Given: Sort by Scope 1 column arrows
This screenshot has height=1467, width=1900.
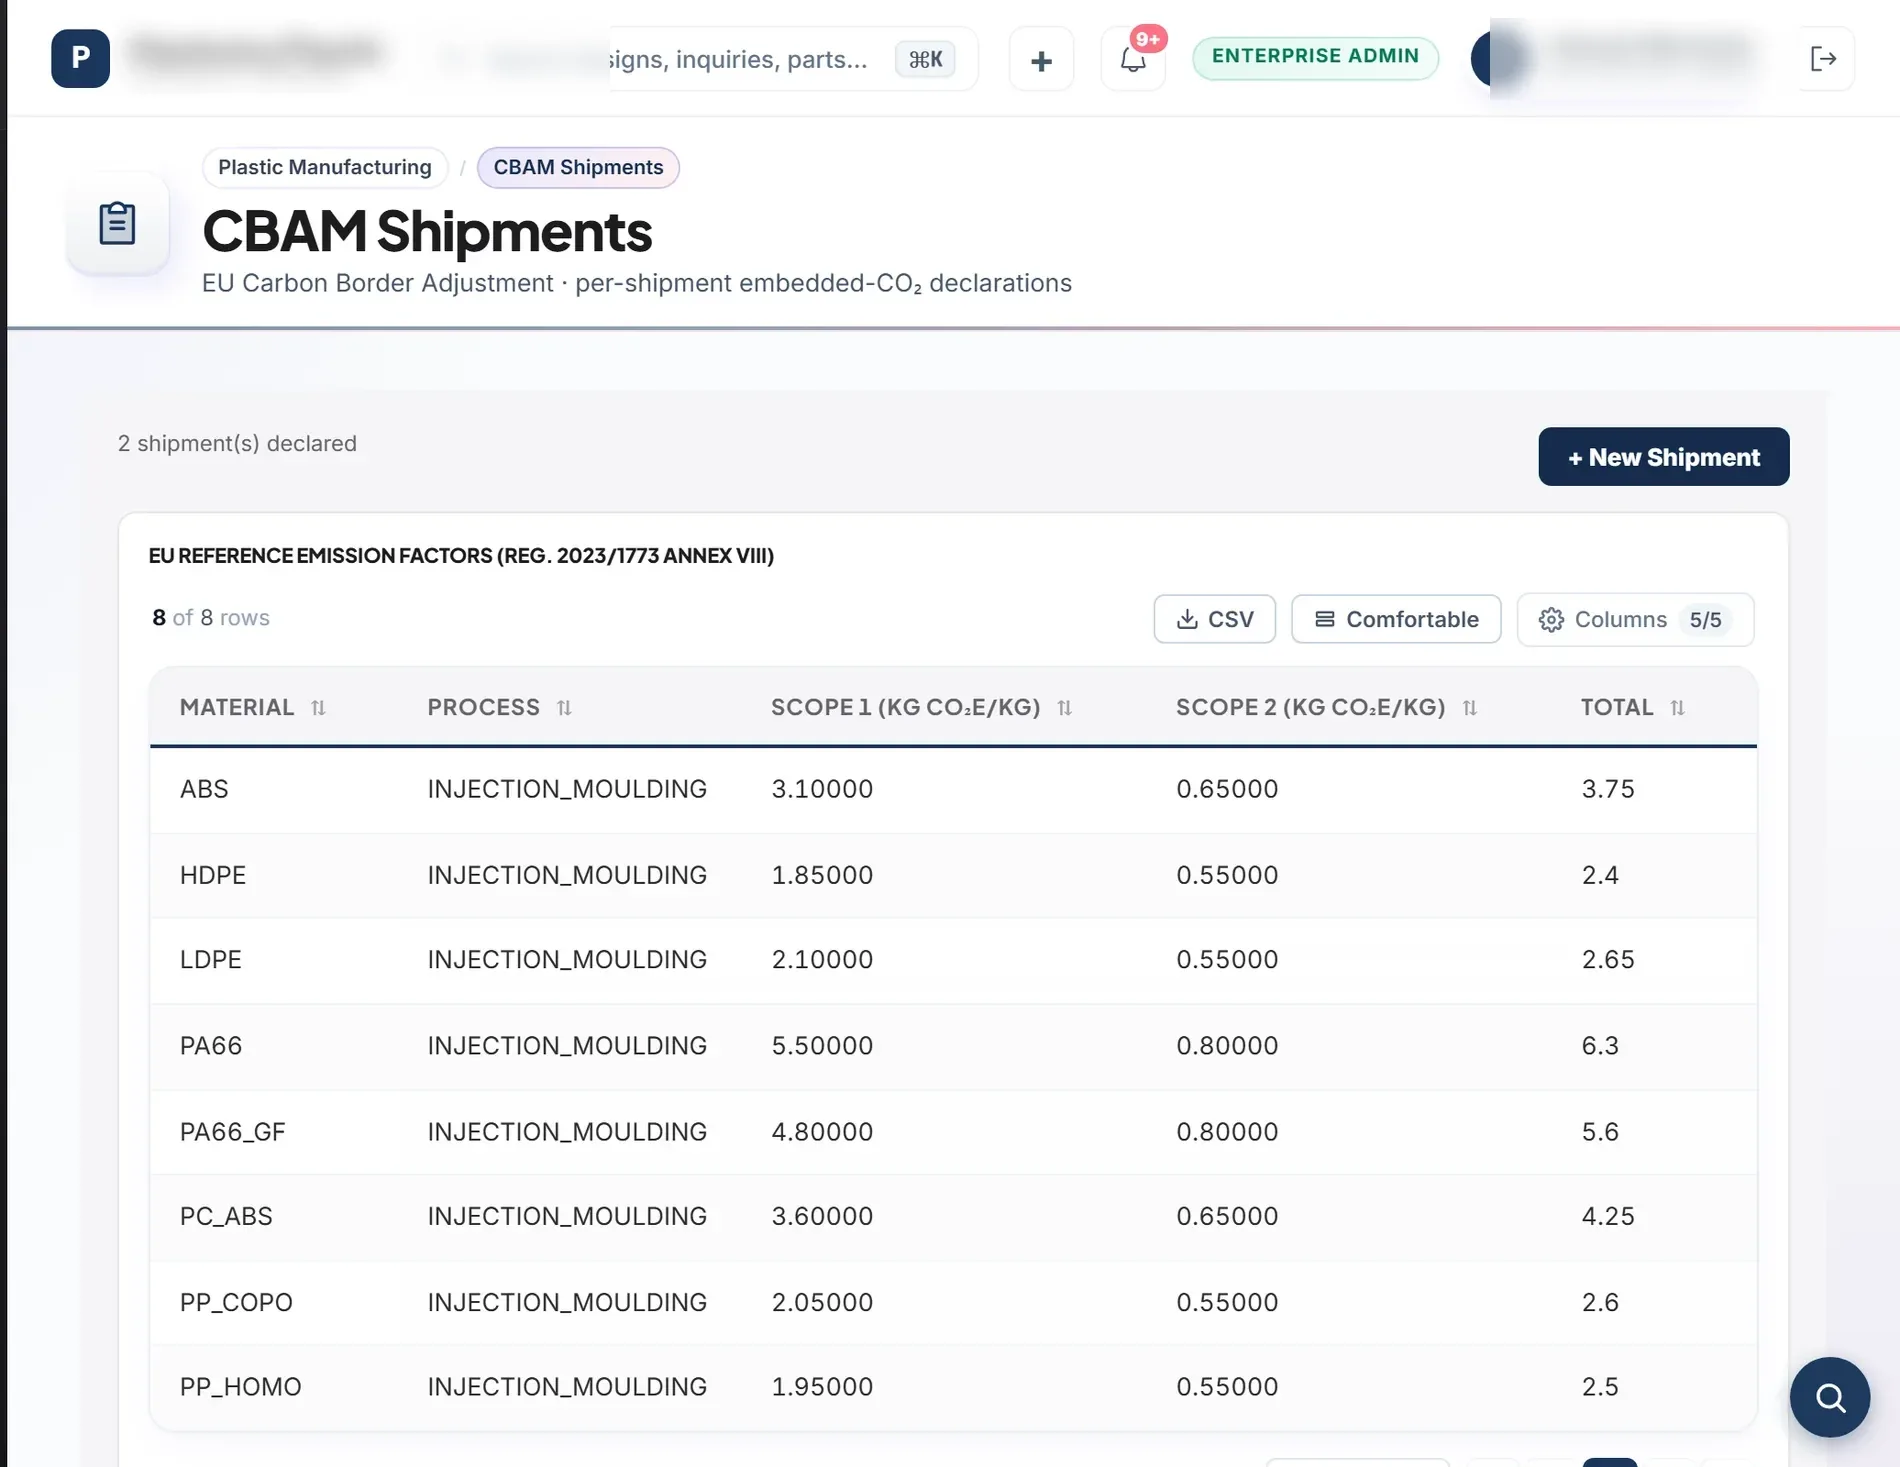Looking at the screenshot, I should click(1065, 708).
